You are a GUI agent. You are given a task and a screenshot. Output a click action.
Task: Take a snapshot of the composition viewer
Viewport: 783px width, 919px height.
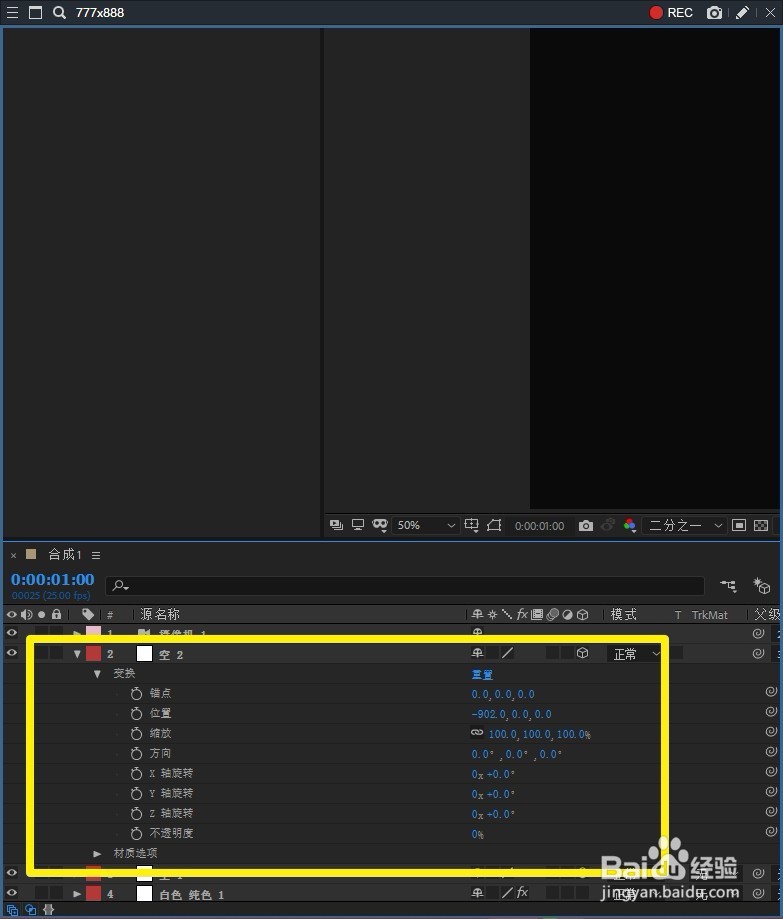585,526
